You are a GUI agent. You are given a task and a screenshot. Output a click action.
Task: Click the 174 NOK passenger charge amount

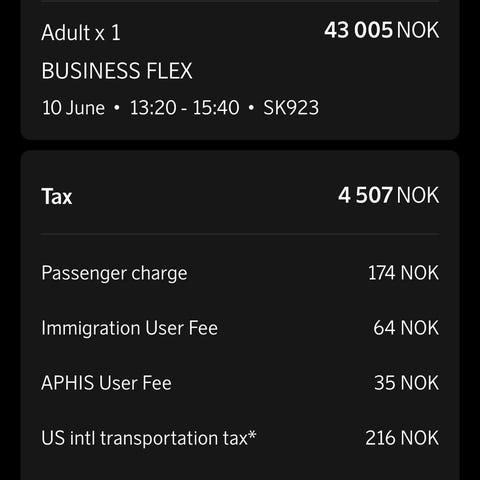click(x=403, y=273)
